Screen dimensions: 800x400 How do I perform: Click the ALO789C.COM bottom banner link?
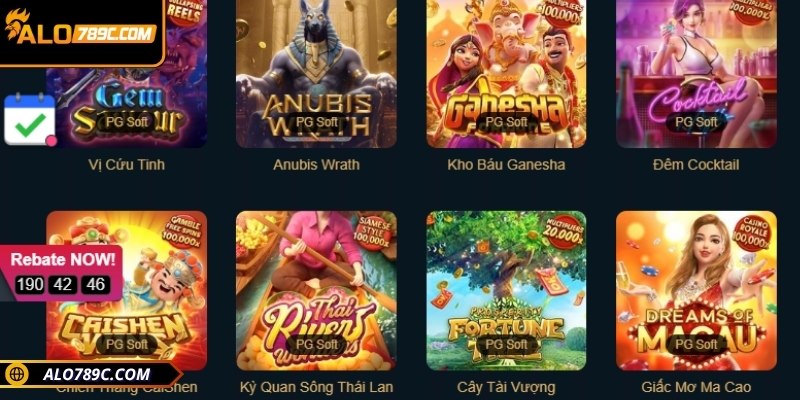click(91, 374)
